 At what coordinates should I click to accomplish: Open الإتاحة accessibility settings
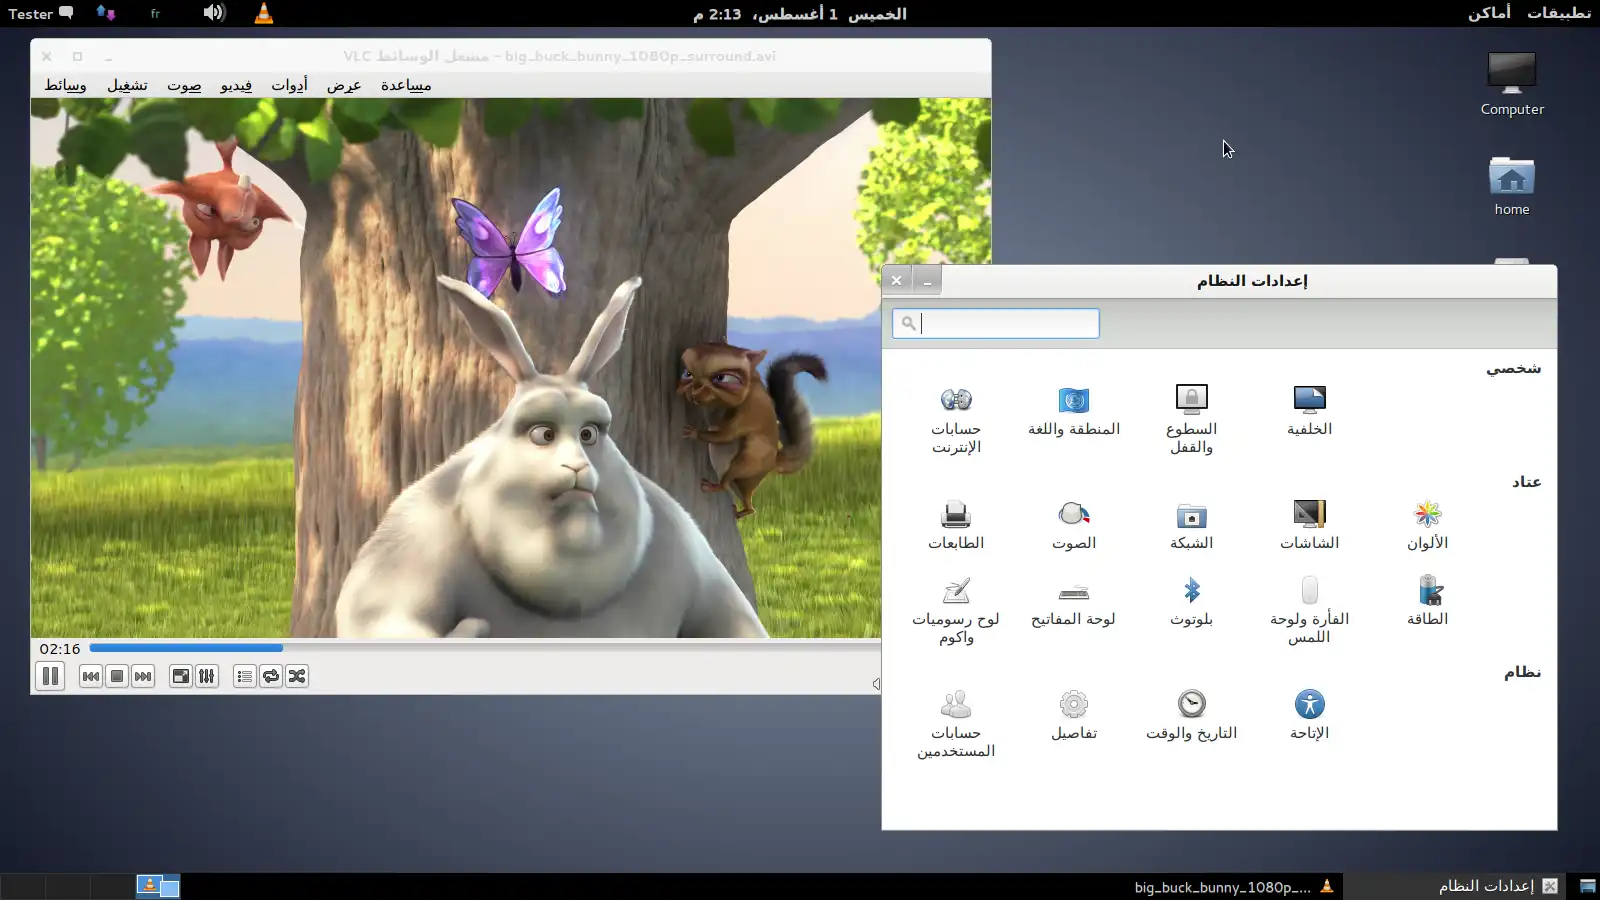coord(1309,715)
